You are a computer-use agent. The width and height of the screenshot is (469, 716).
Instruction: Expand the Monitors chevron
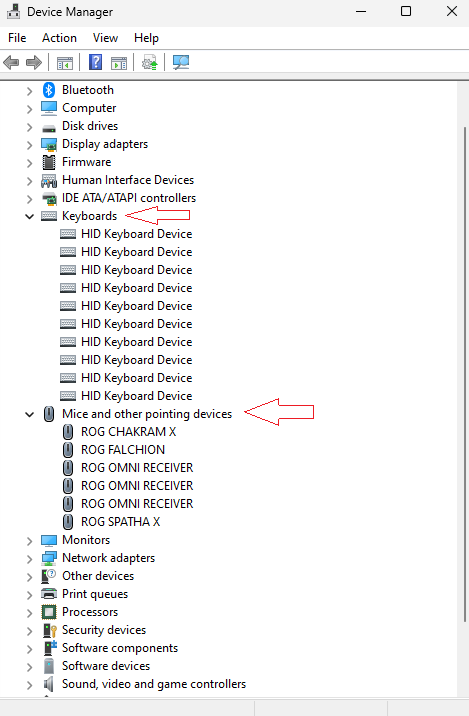[x=30, y=541]
